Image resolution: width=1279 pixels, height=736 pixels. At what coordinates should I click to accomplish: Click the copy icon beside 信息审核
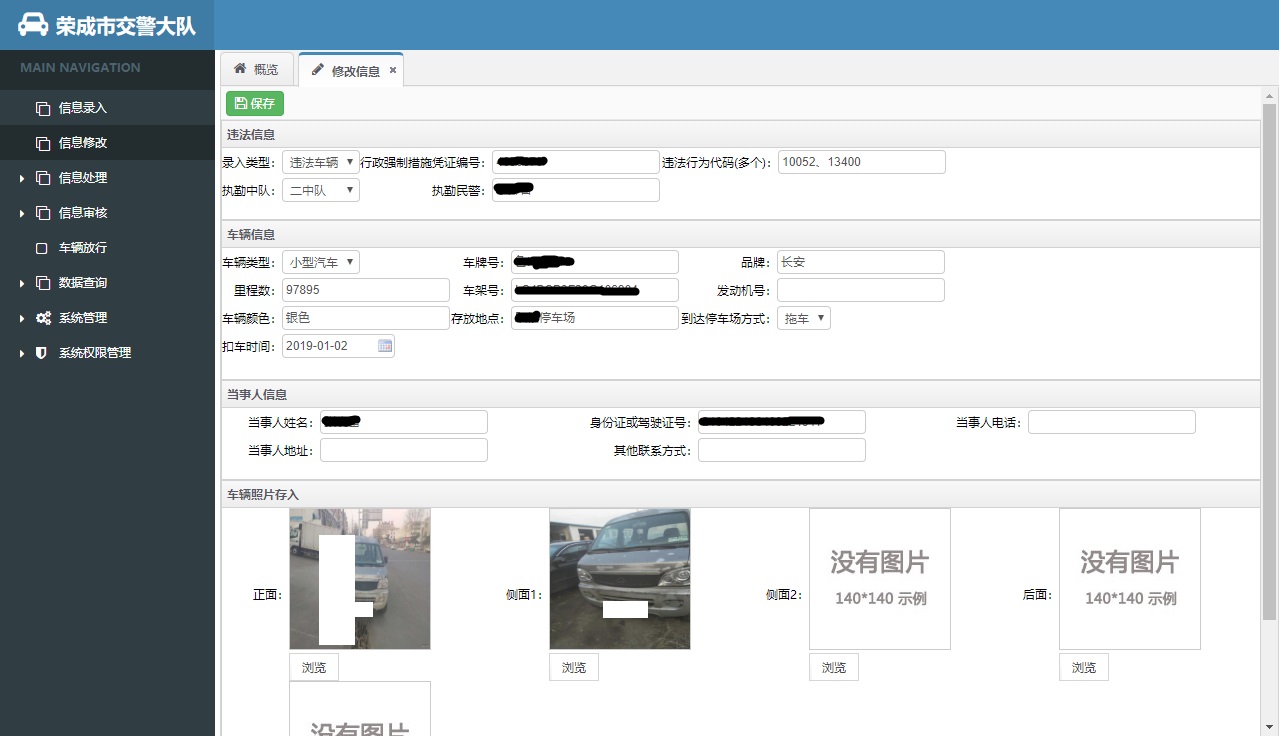click(42, 213)
